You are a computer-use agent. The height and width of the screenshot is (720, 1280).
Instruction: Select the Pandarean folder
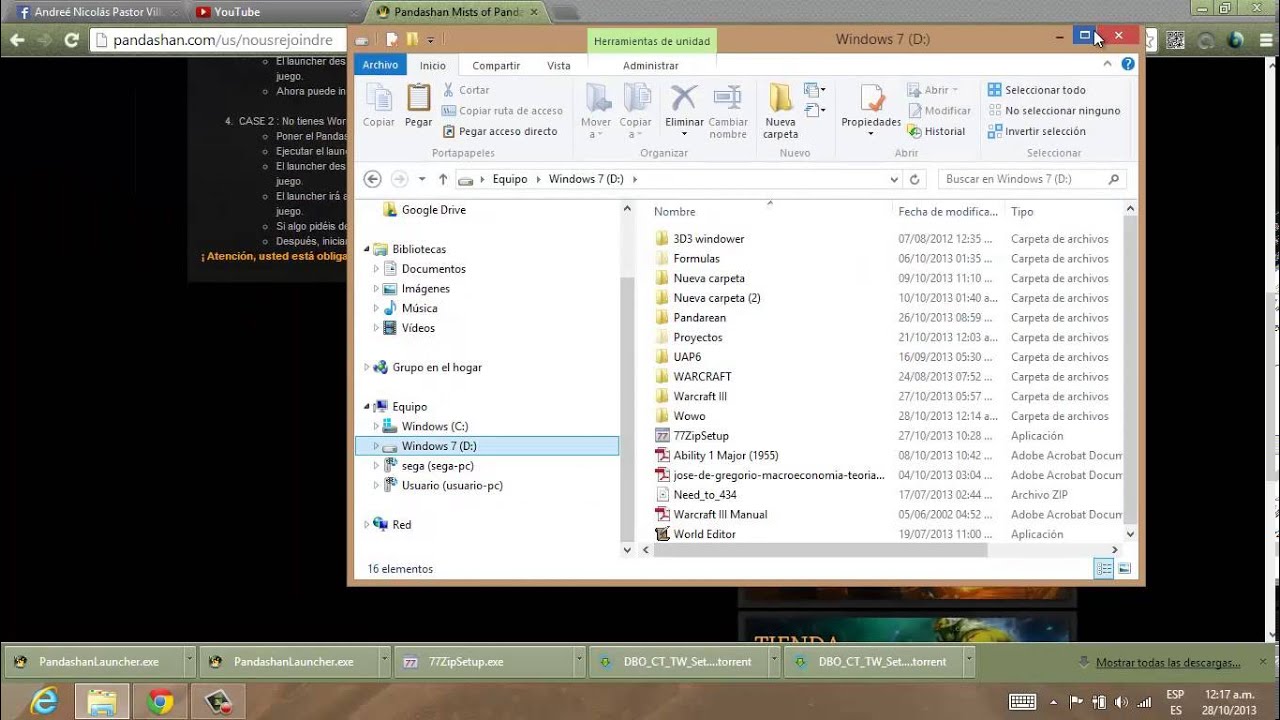coord(699,317)
